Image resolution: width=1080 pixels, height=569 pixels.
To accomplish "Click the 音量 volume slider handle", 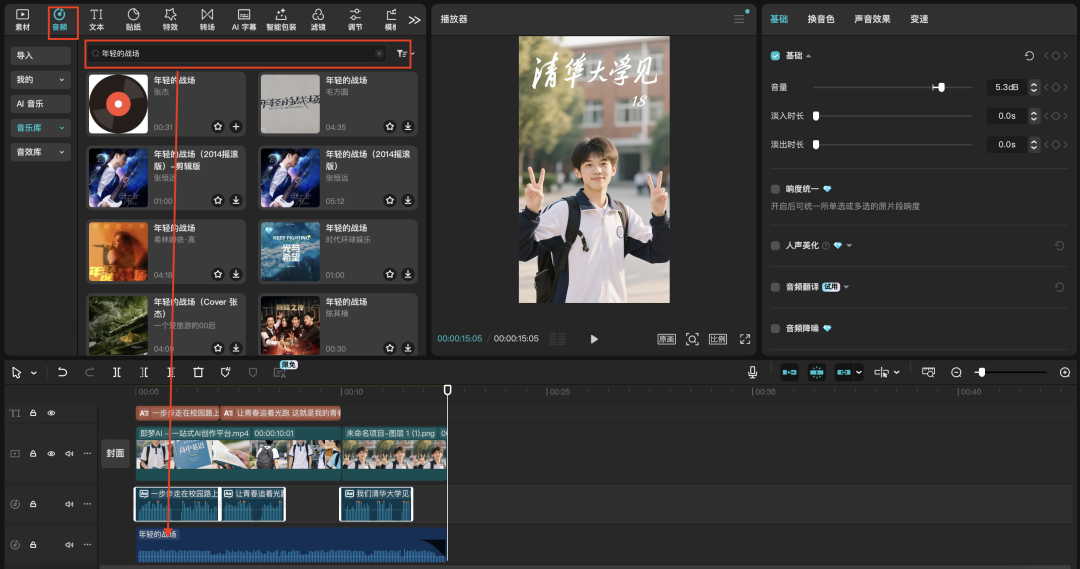I will [x=941, y=87].
